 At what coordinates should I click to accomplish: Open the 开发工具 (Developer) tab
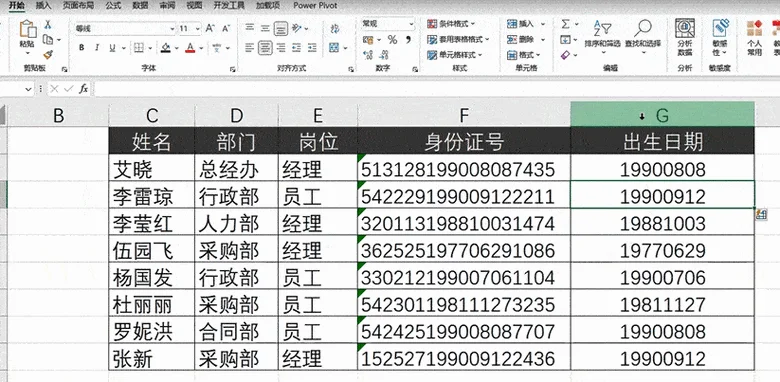point(229,5)
